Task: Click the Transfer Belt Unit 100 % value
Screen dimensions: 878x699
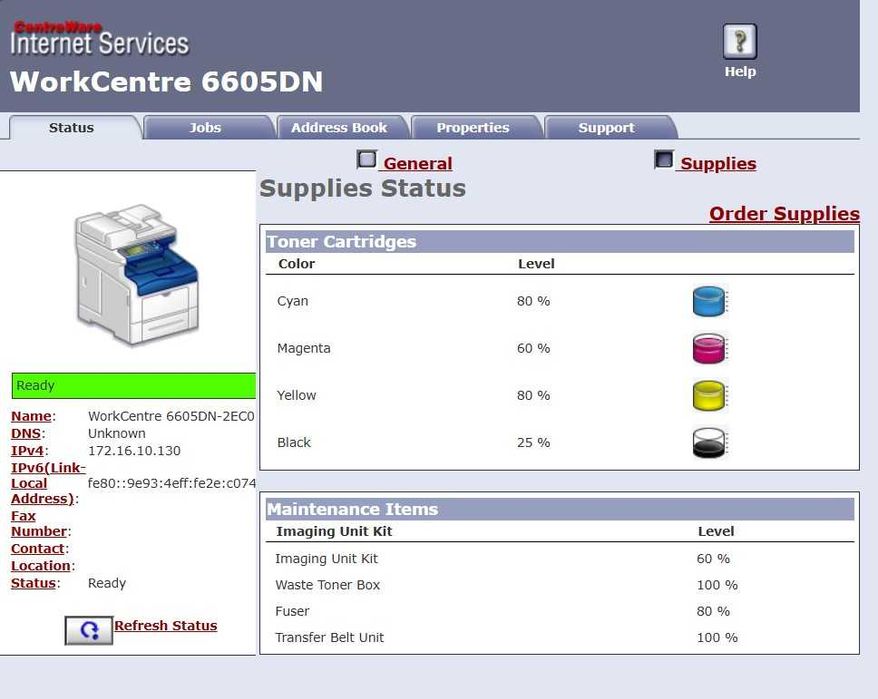Action: [717, 638]
